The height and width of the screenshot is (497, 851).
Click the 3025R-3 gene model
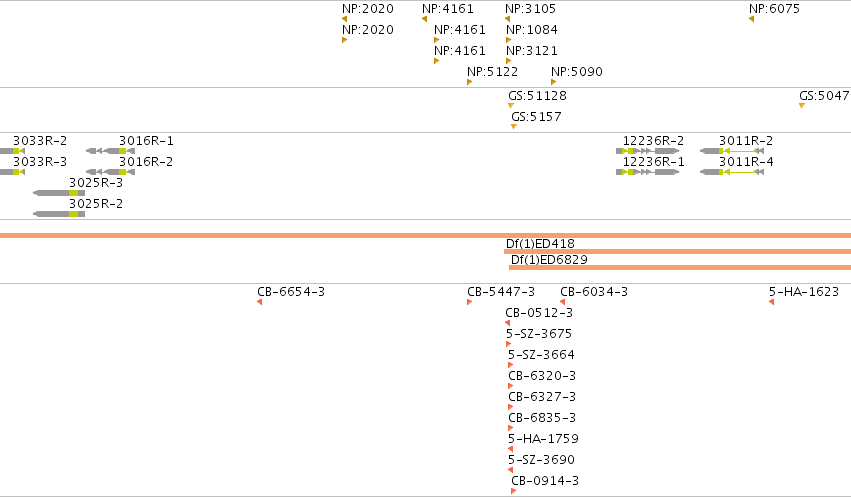pyautogui.click(x=59, y=193)
